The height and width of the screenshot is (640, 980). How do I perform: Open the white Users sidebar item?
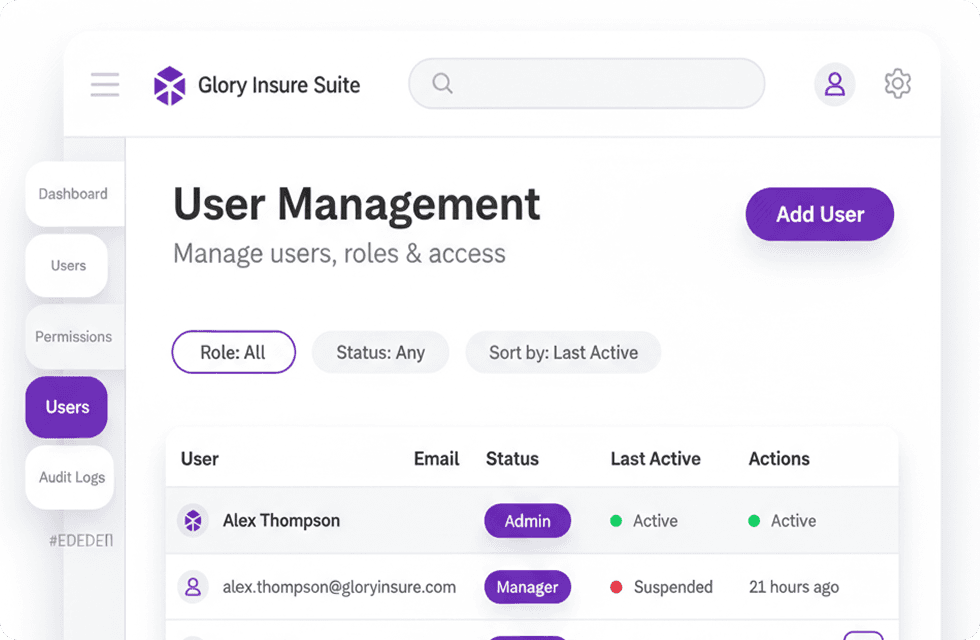coord(67,266)
